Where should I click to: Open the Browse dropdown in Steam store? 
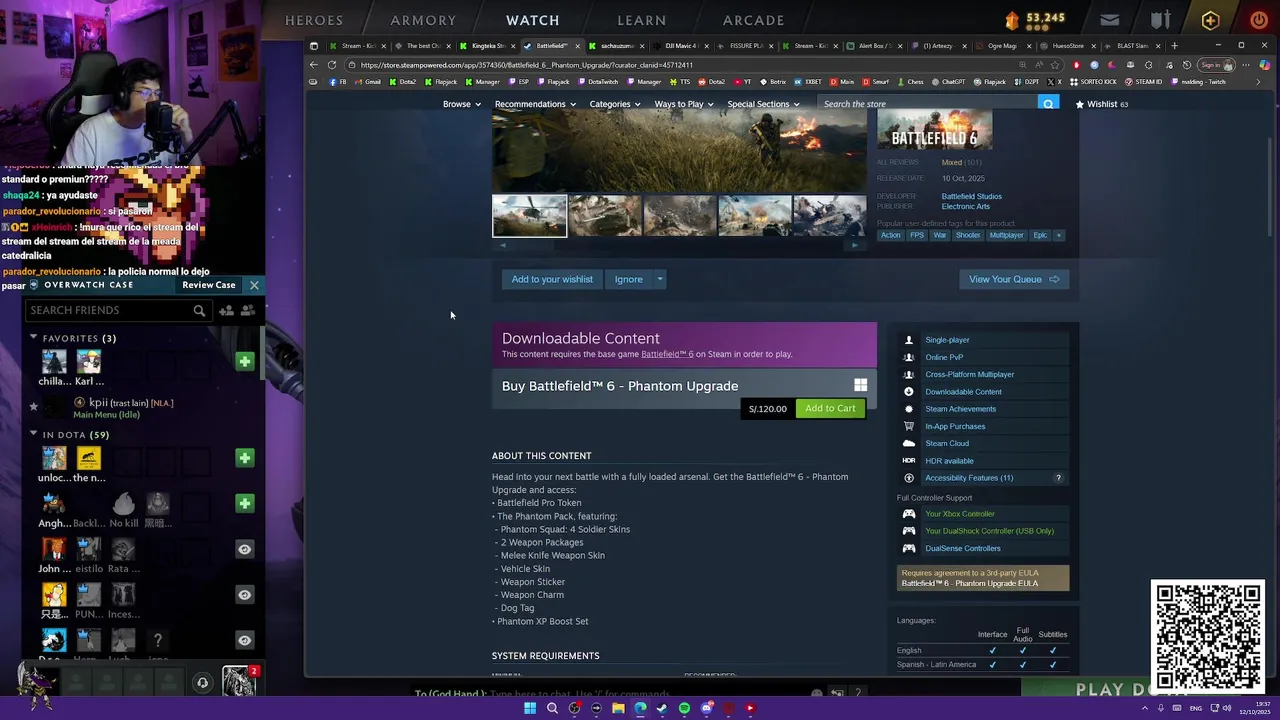pyautogui.click(x=461, y=104)
